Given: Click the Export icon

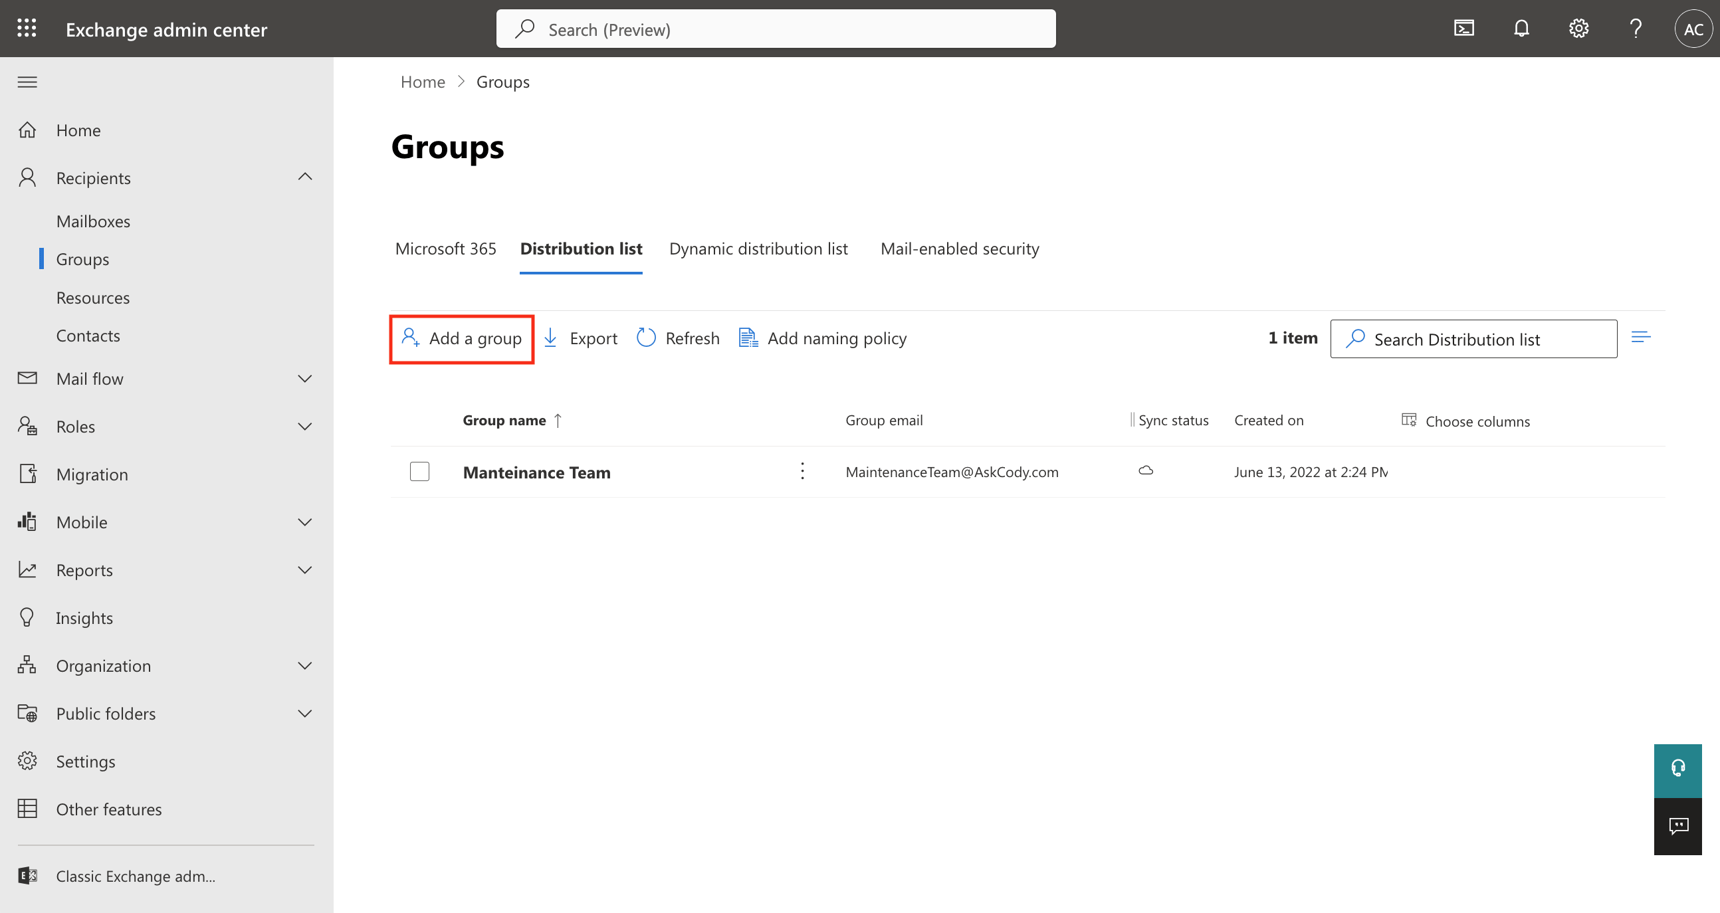Looking at the screenshot, I should tap(550, 337).
